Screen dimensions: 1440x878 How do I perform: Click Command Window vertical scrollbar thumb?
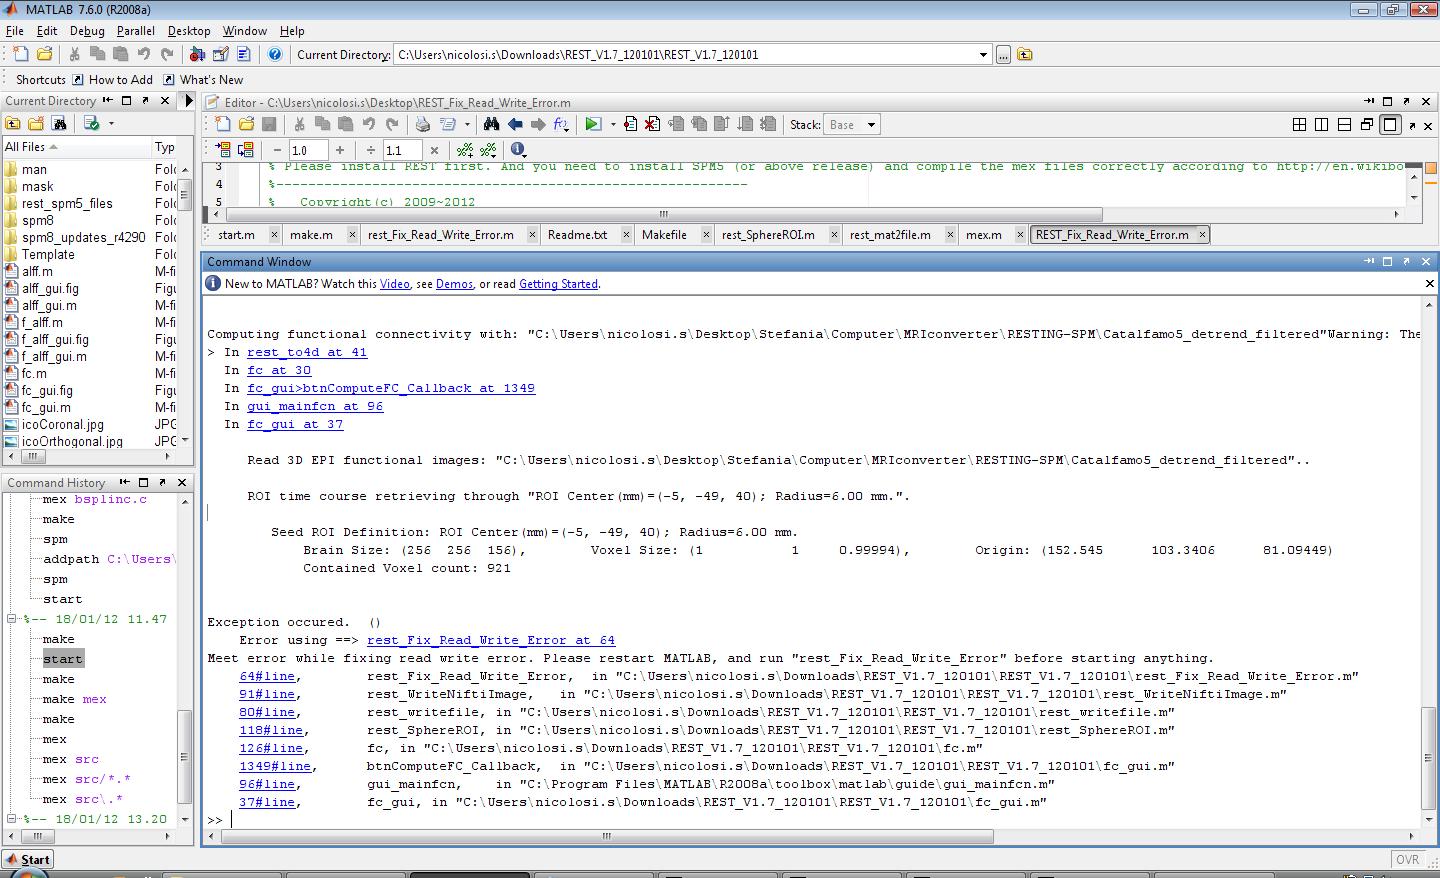point(1427,759)
